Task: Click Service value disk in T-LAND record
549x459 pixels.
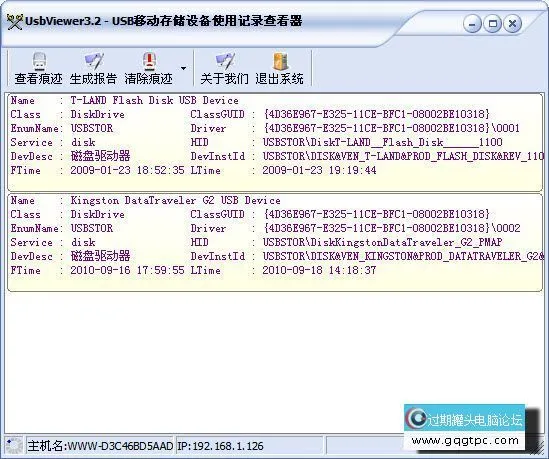Action: [83, 142]
